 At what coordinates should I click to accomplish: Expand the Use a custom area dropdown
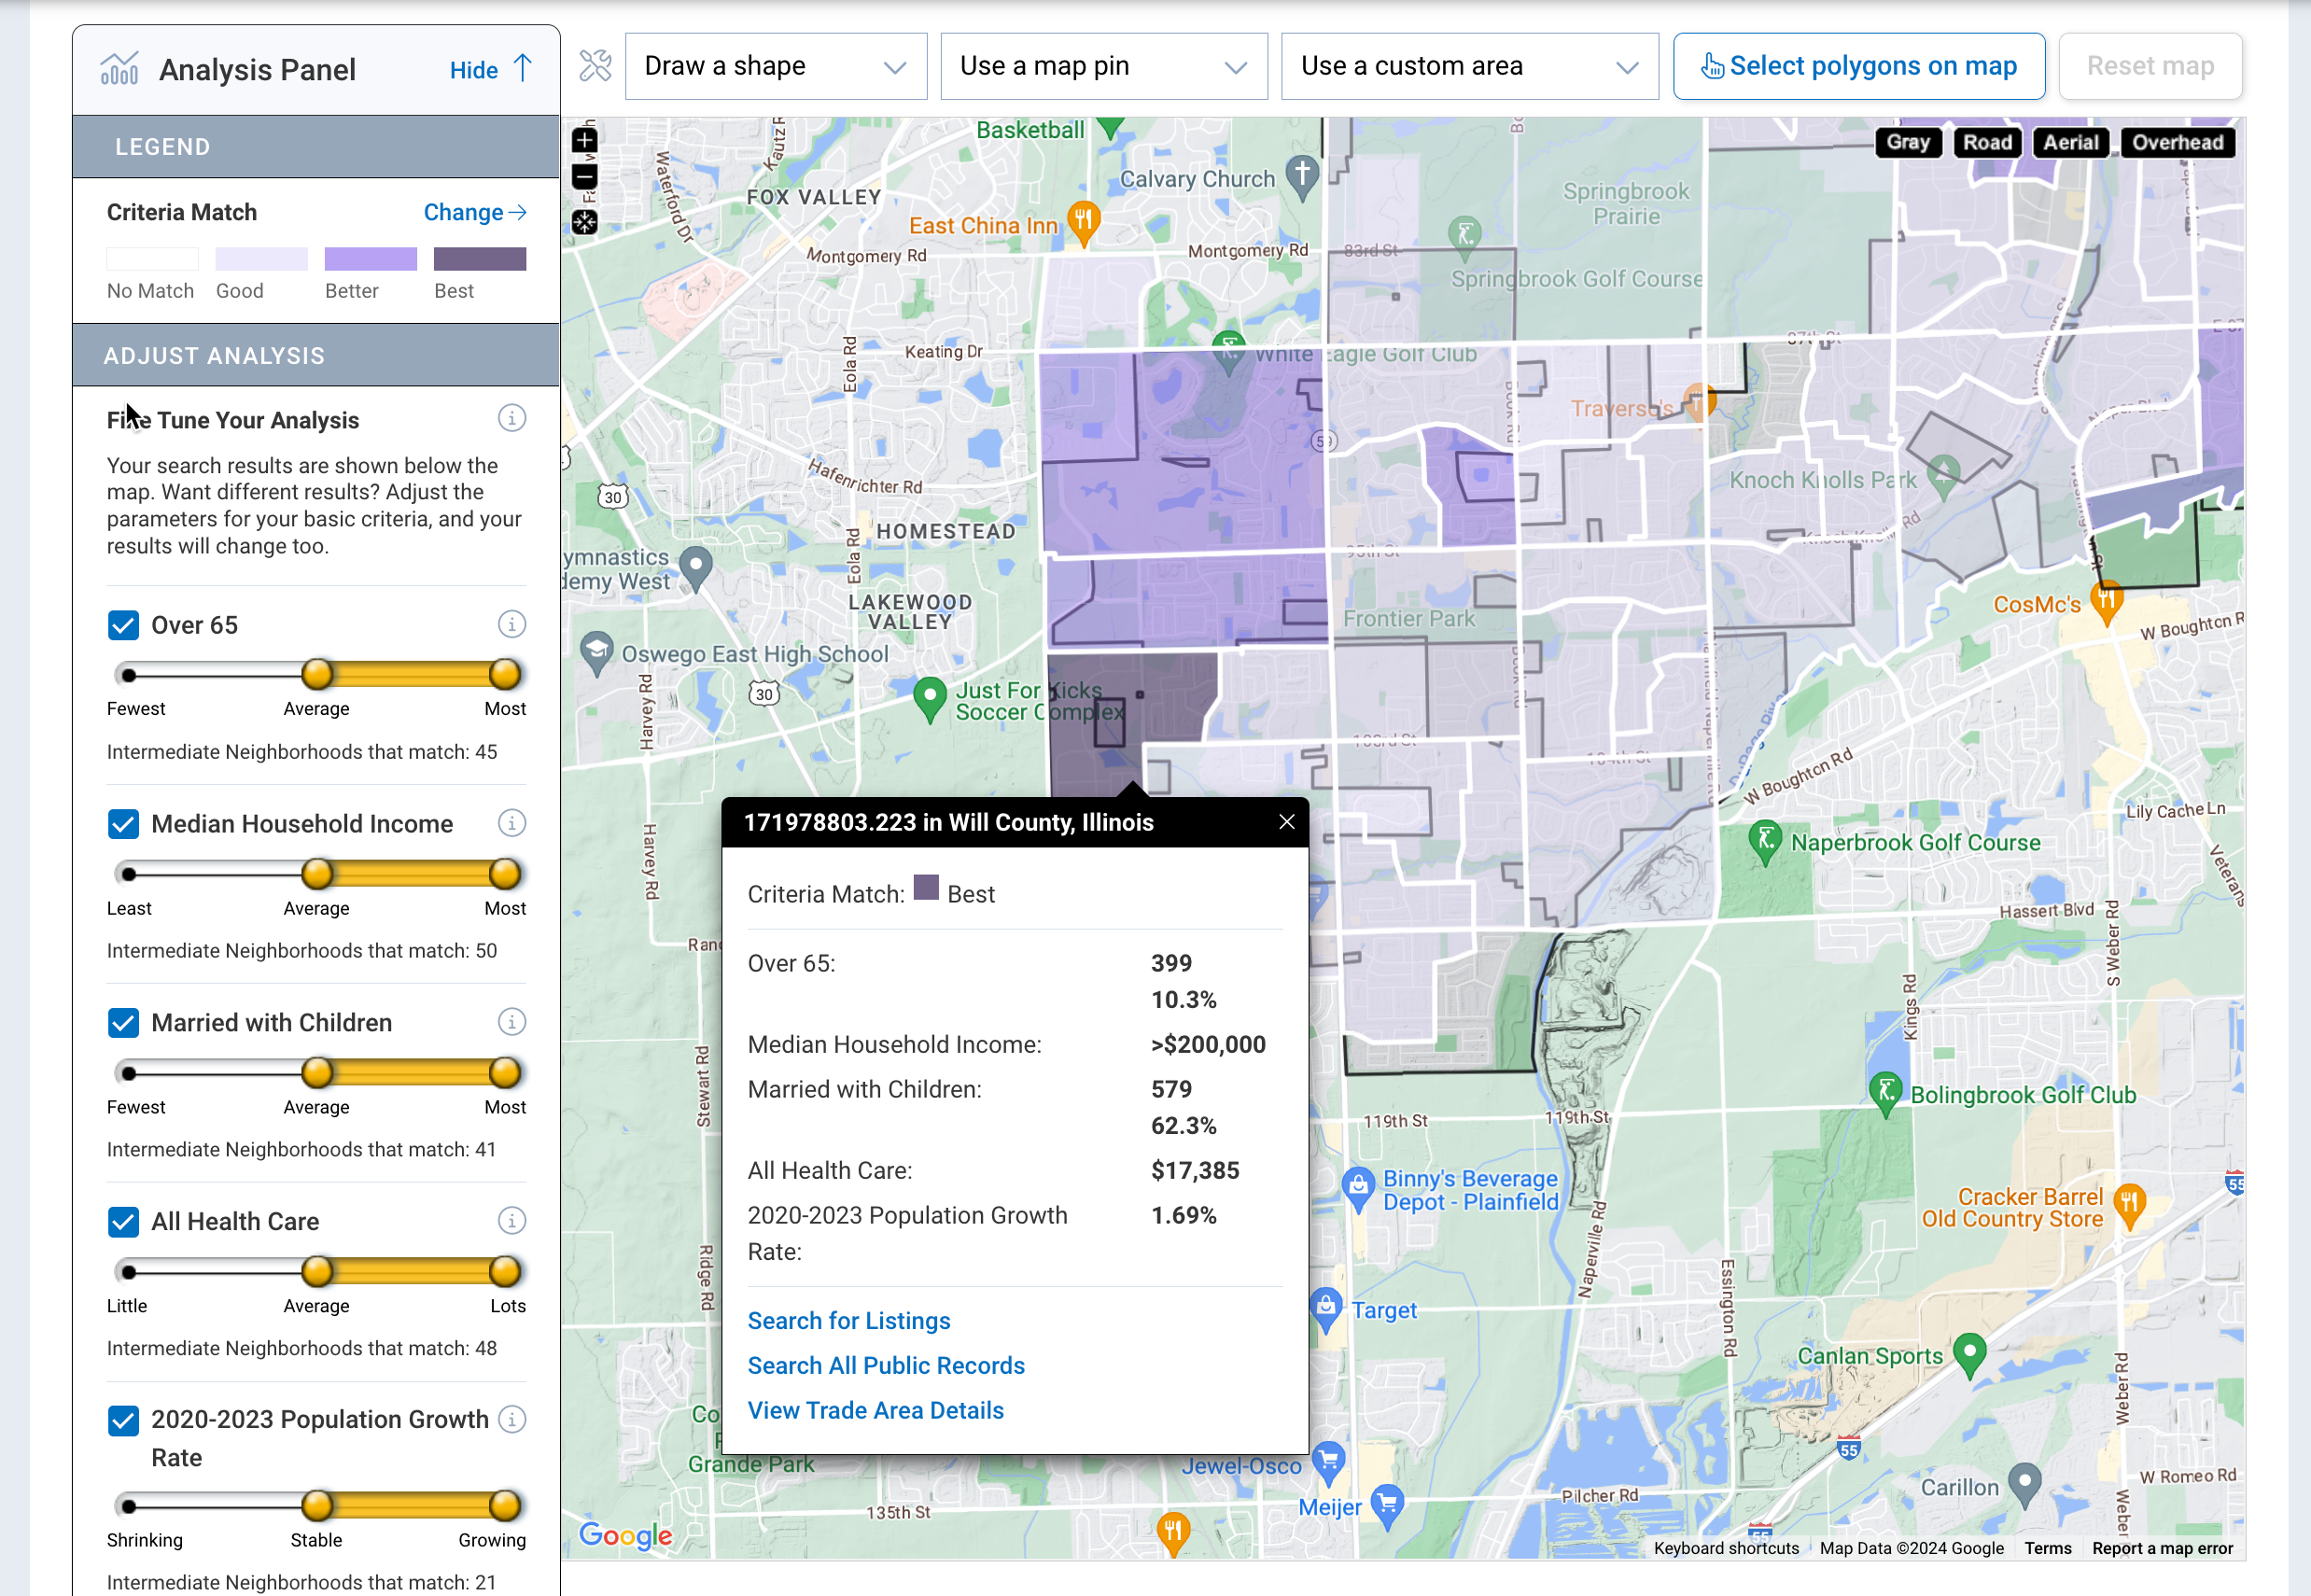coord(1468,67)
